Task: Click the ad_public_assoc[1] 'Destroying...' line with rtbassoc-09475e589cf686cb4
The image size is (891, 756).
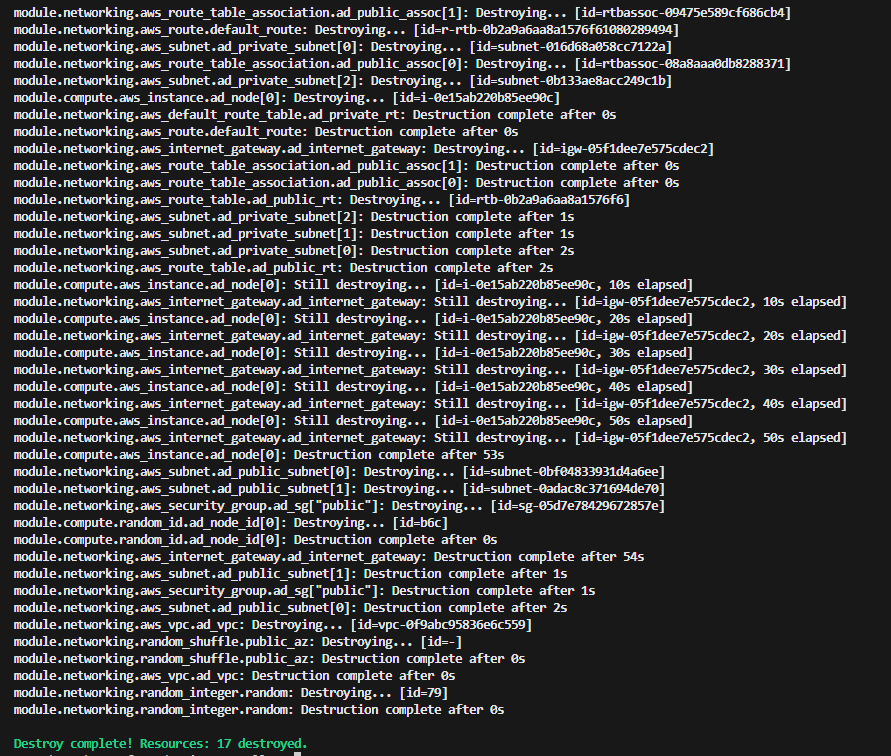Action: tap(402, 13)
